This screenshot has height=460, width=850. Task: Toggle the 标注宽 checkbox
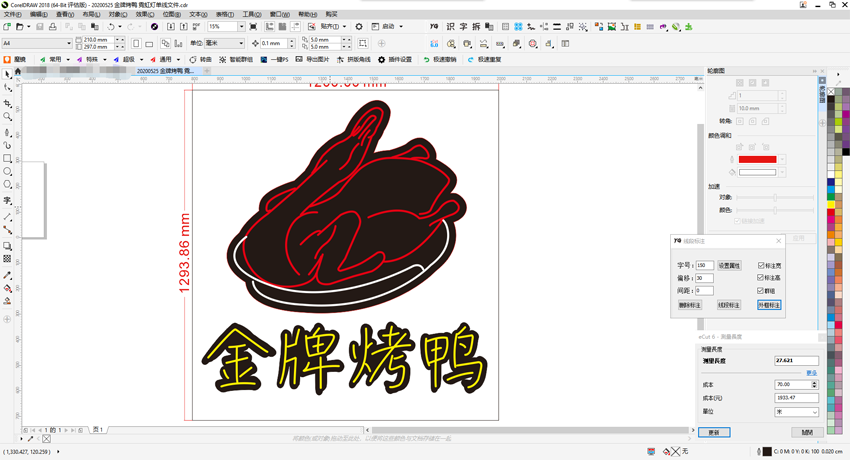(761, 266)
